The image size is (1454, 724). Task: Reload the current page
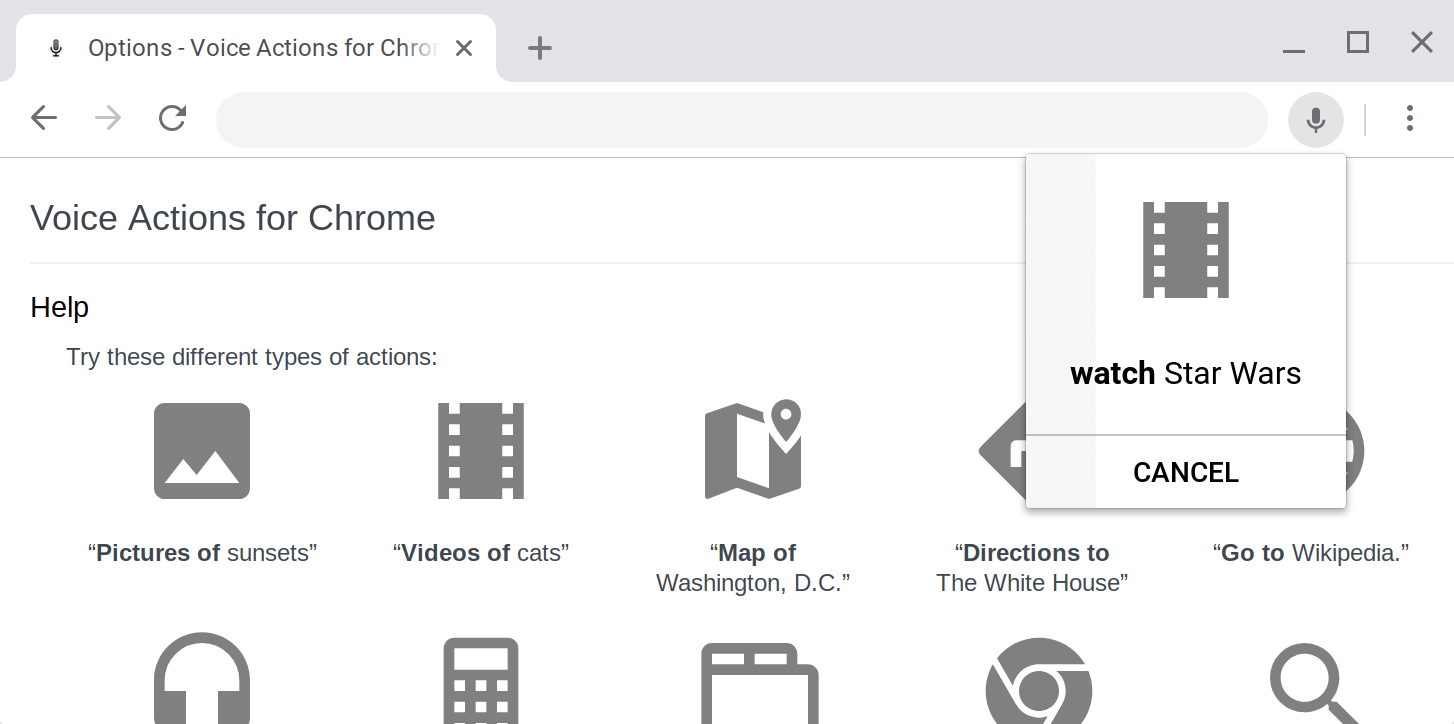point(173,118)
